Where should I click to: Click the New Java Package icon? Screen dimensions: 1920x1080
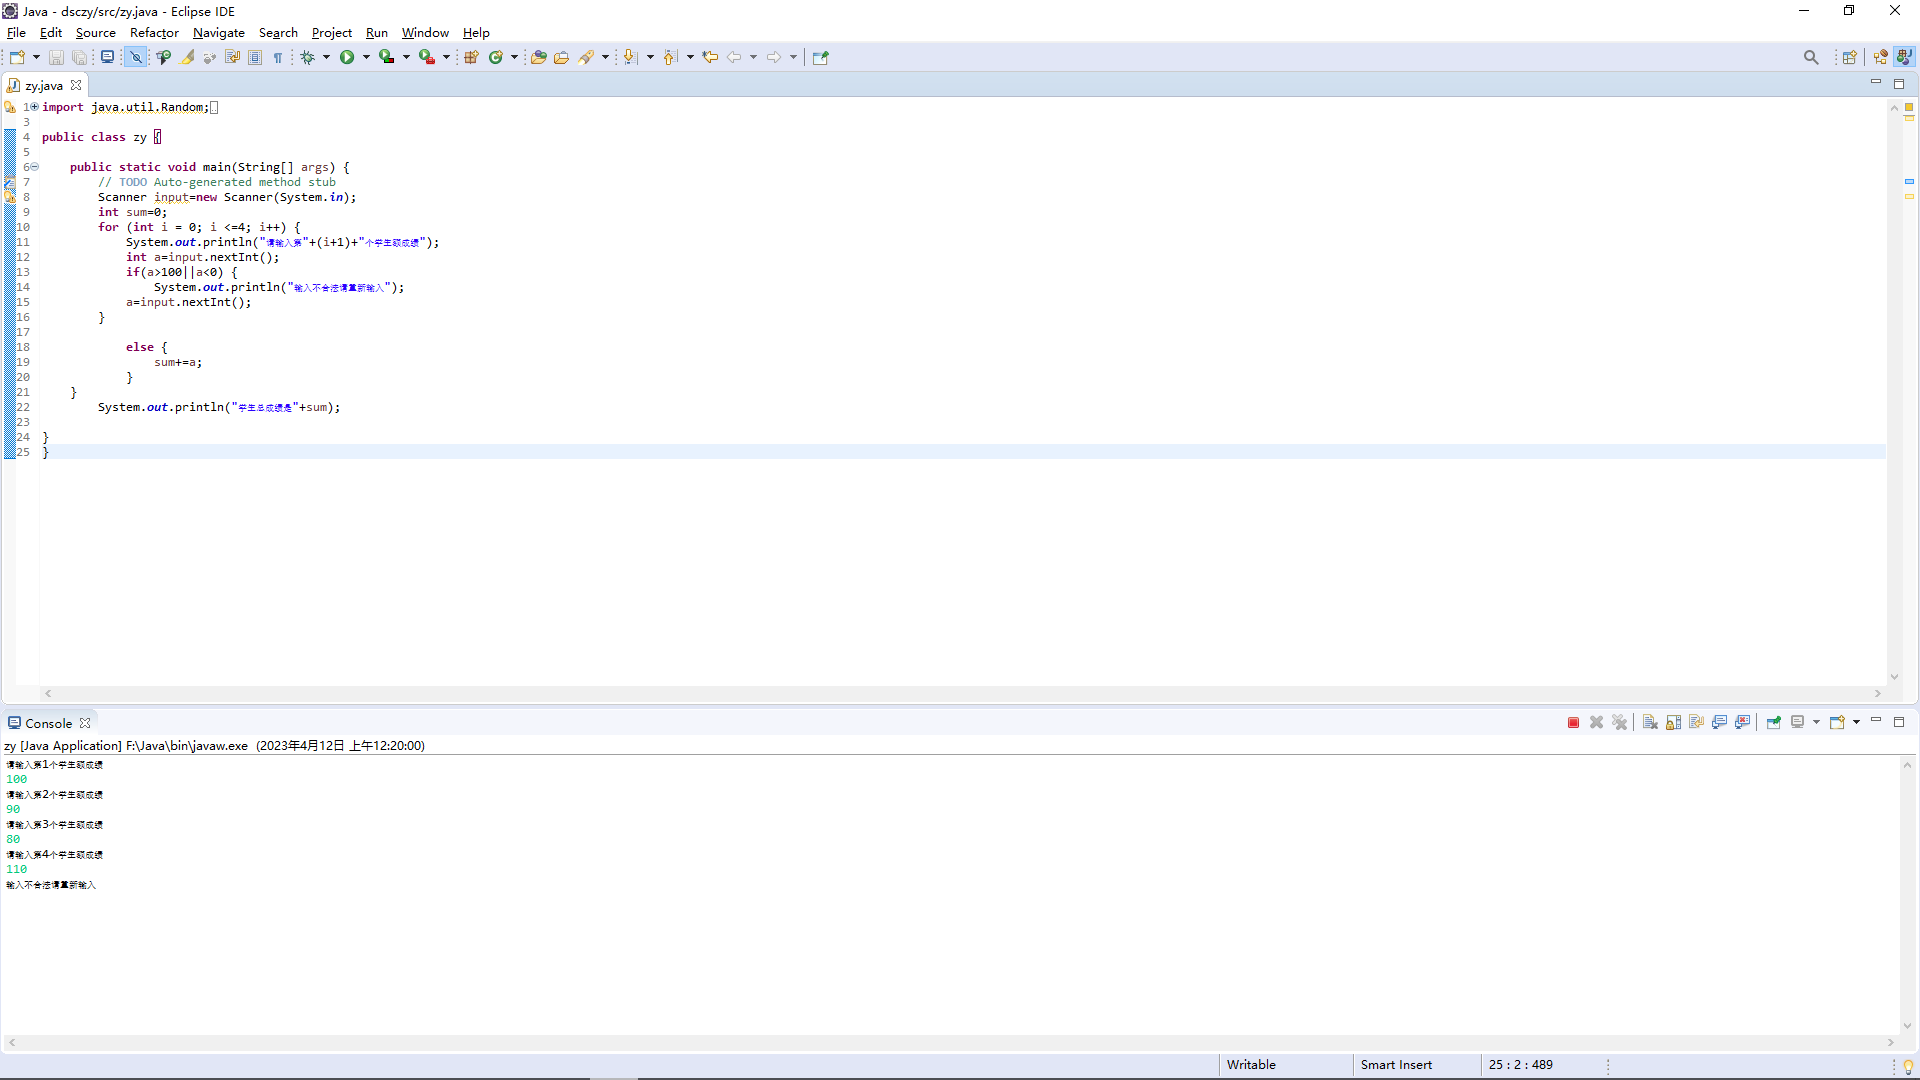pyautogui.click(x=471, y=58)
